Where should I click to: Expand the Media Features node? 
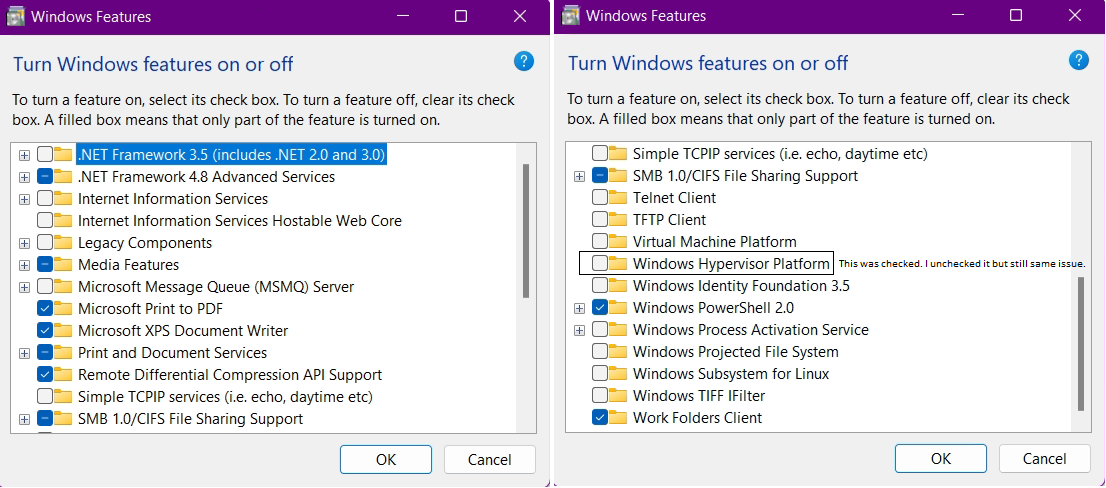tap(25, 265)
